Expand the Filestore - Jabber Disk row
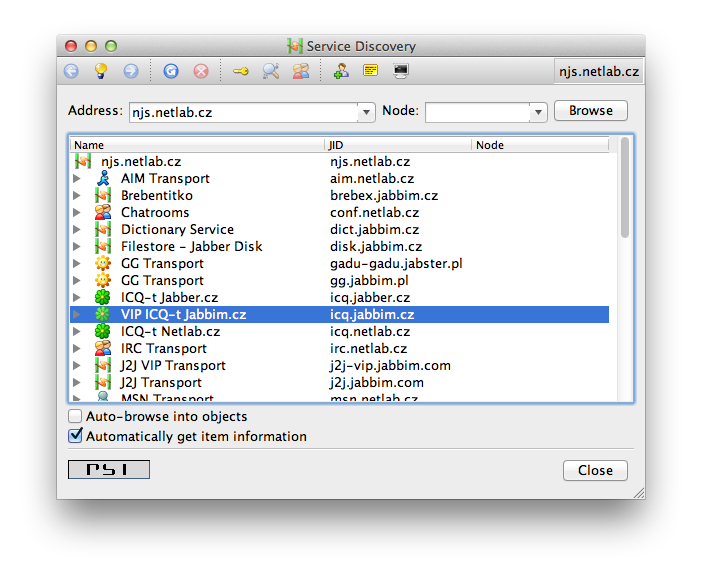 coord(77,246)
